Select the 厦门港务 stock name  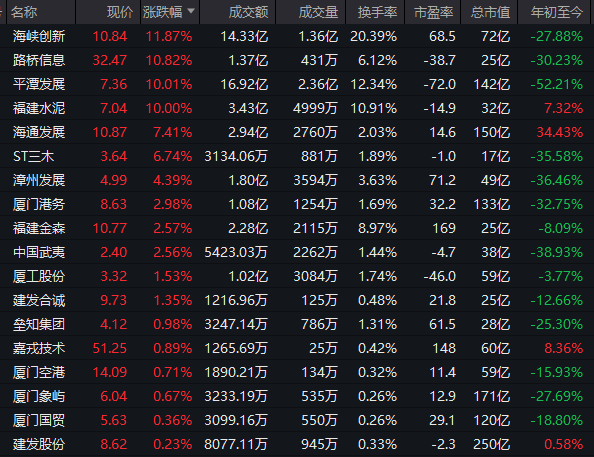39,204
